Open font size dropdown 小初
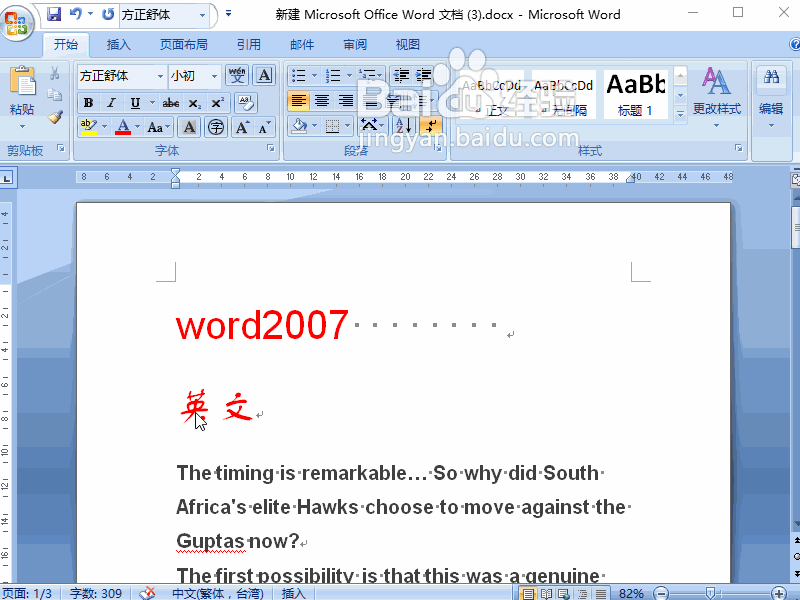Viewport: 800px width, 600px height. pos(214,76)
